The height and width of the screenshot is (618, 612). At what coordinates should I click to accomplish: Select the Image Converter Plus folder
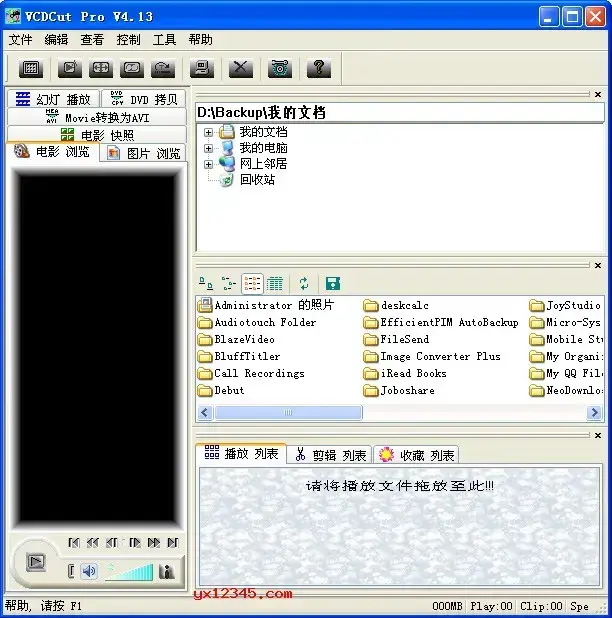tap(432, 356)
